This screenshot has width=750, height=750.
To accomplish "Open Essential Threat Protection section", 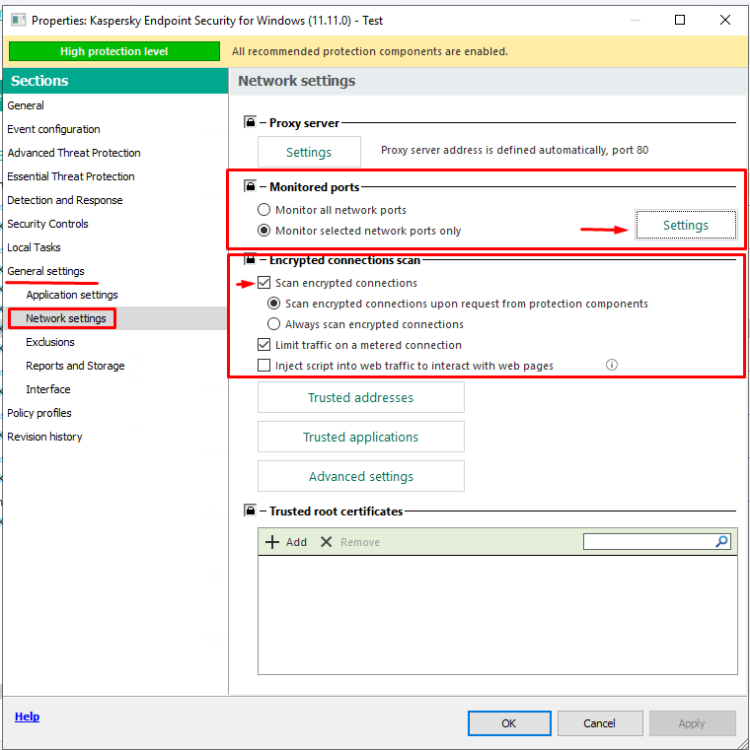I will pos(71,176).
